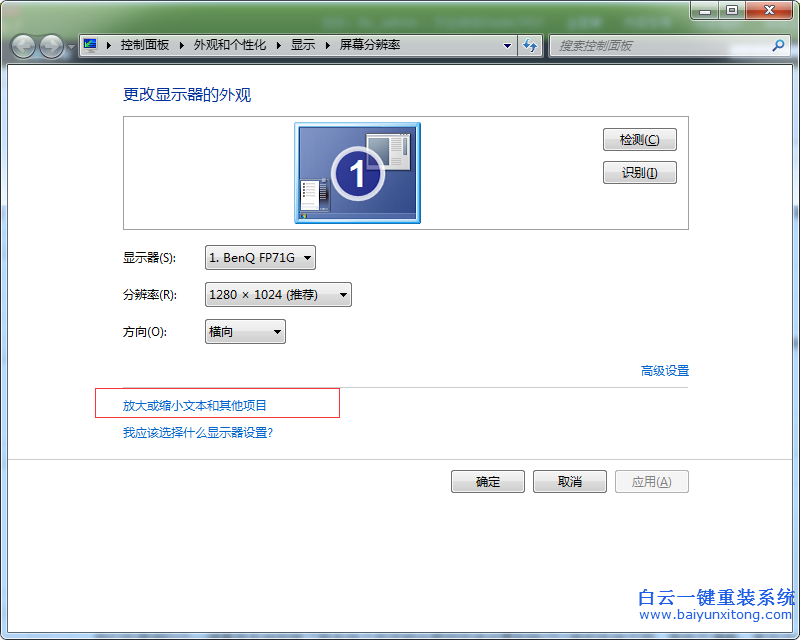The width and height of the screenshot is (800, 640).
Task: Click the back navigation arrow
Action: coord(23,45)
